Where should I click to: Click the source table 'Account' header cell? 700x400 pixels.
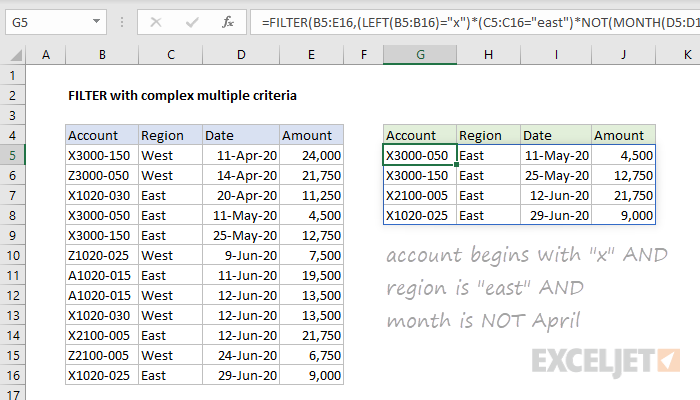tap(102, 135)
